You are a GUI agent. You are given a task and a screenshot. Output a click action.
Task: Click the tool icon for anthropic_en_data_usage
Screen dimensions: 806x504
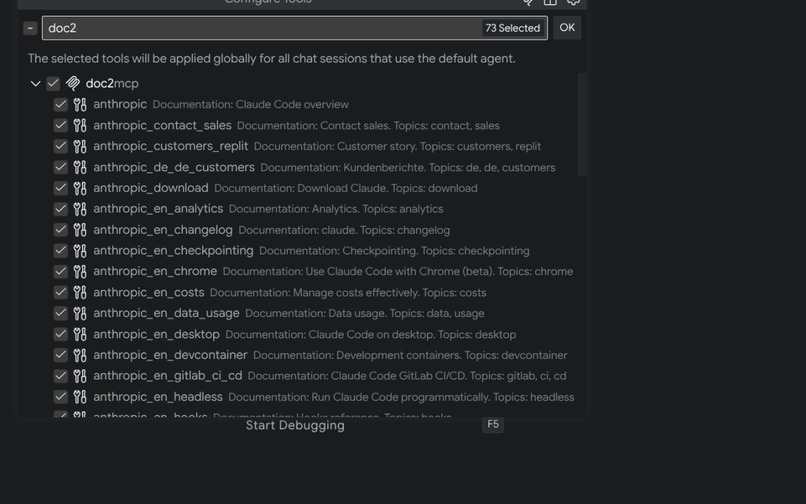click(80, 313)
